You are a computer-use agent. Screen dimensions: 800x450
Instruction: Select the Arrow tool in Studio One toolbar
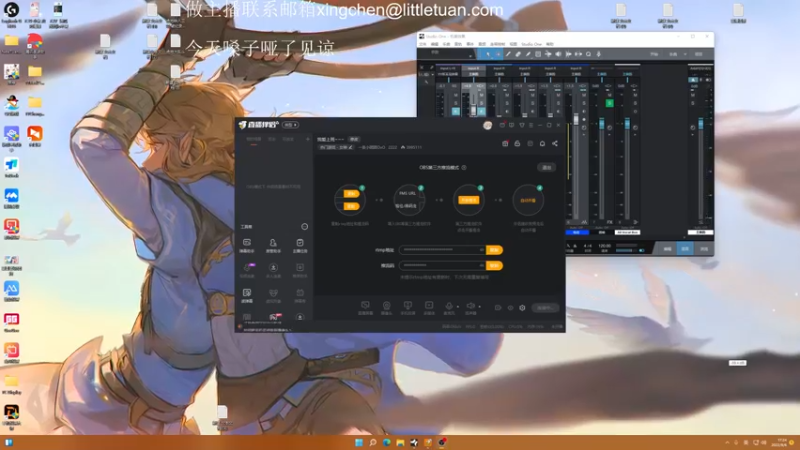coord(488,54)
